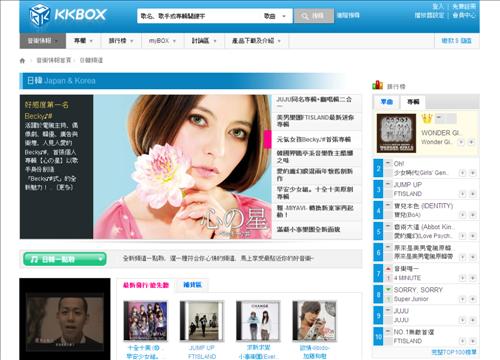The width and height of the screenshot is (500, 360).
Task: Expand the 討論區 navigation menu
Action: click(x=204, y=41)
